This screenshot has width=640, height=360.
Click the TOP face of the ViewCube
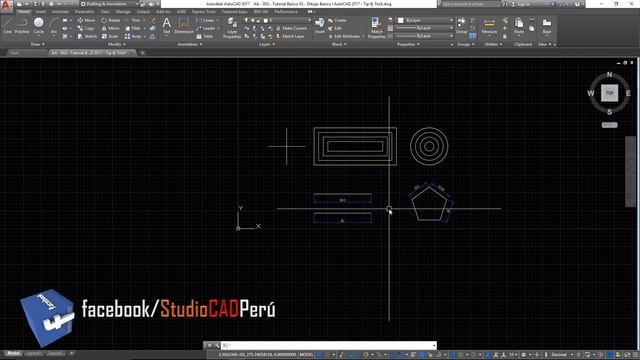point(609,93)
